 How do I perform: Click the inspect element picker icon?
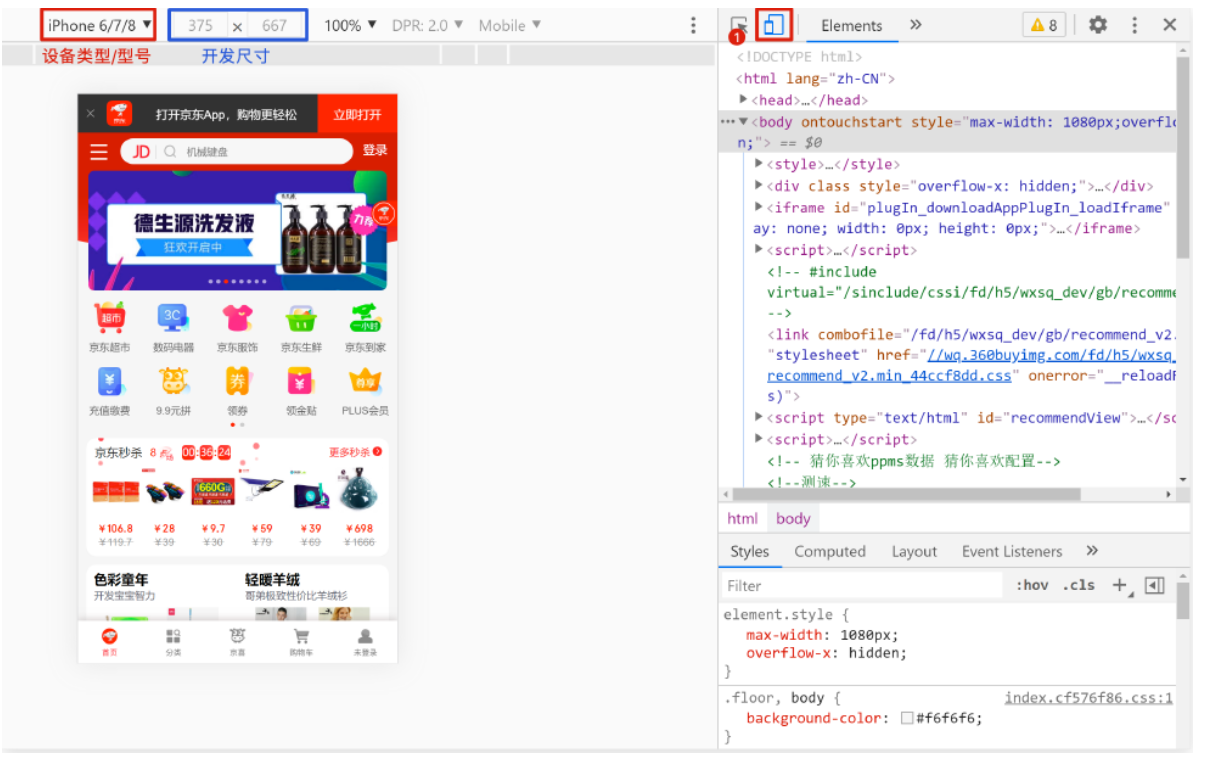click(x=738, y=25)
